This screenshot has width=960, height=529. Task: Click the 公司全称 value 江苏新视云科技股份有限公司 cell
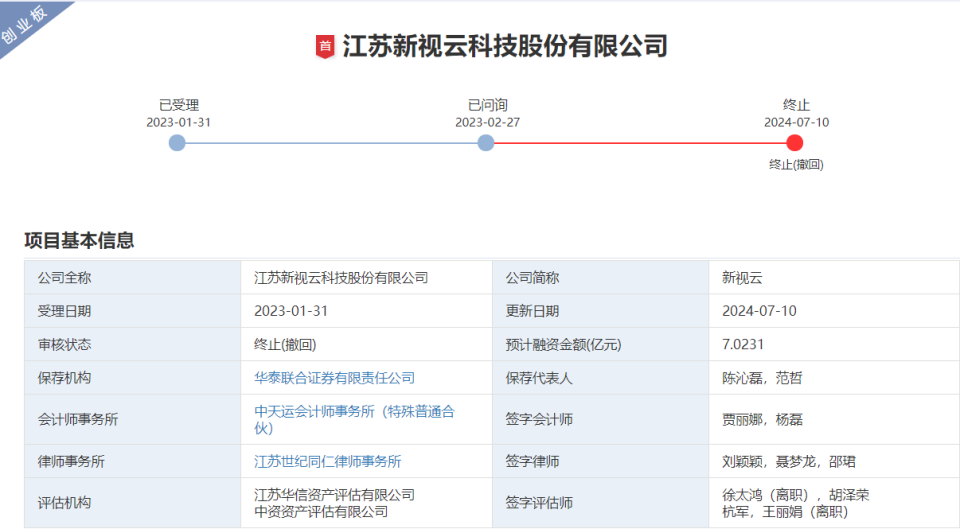coord(367,277)
